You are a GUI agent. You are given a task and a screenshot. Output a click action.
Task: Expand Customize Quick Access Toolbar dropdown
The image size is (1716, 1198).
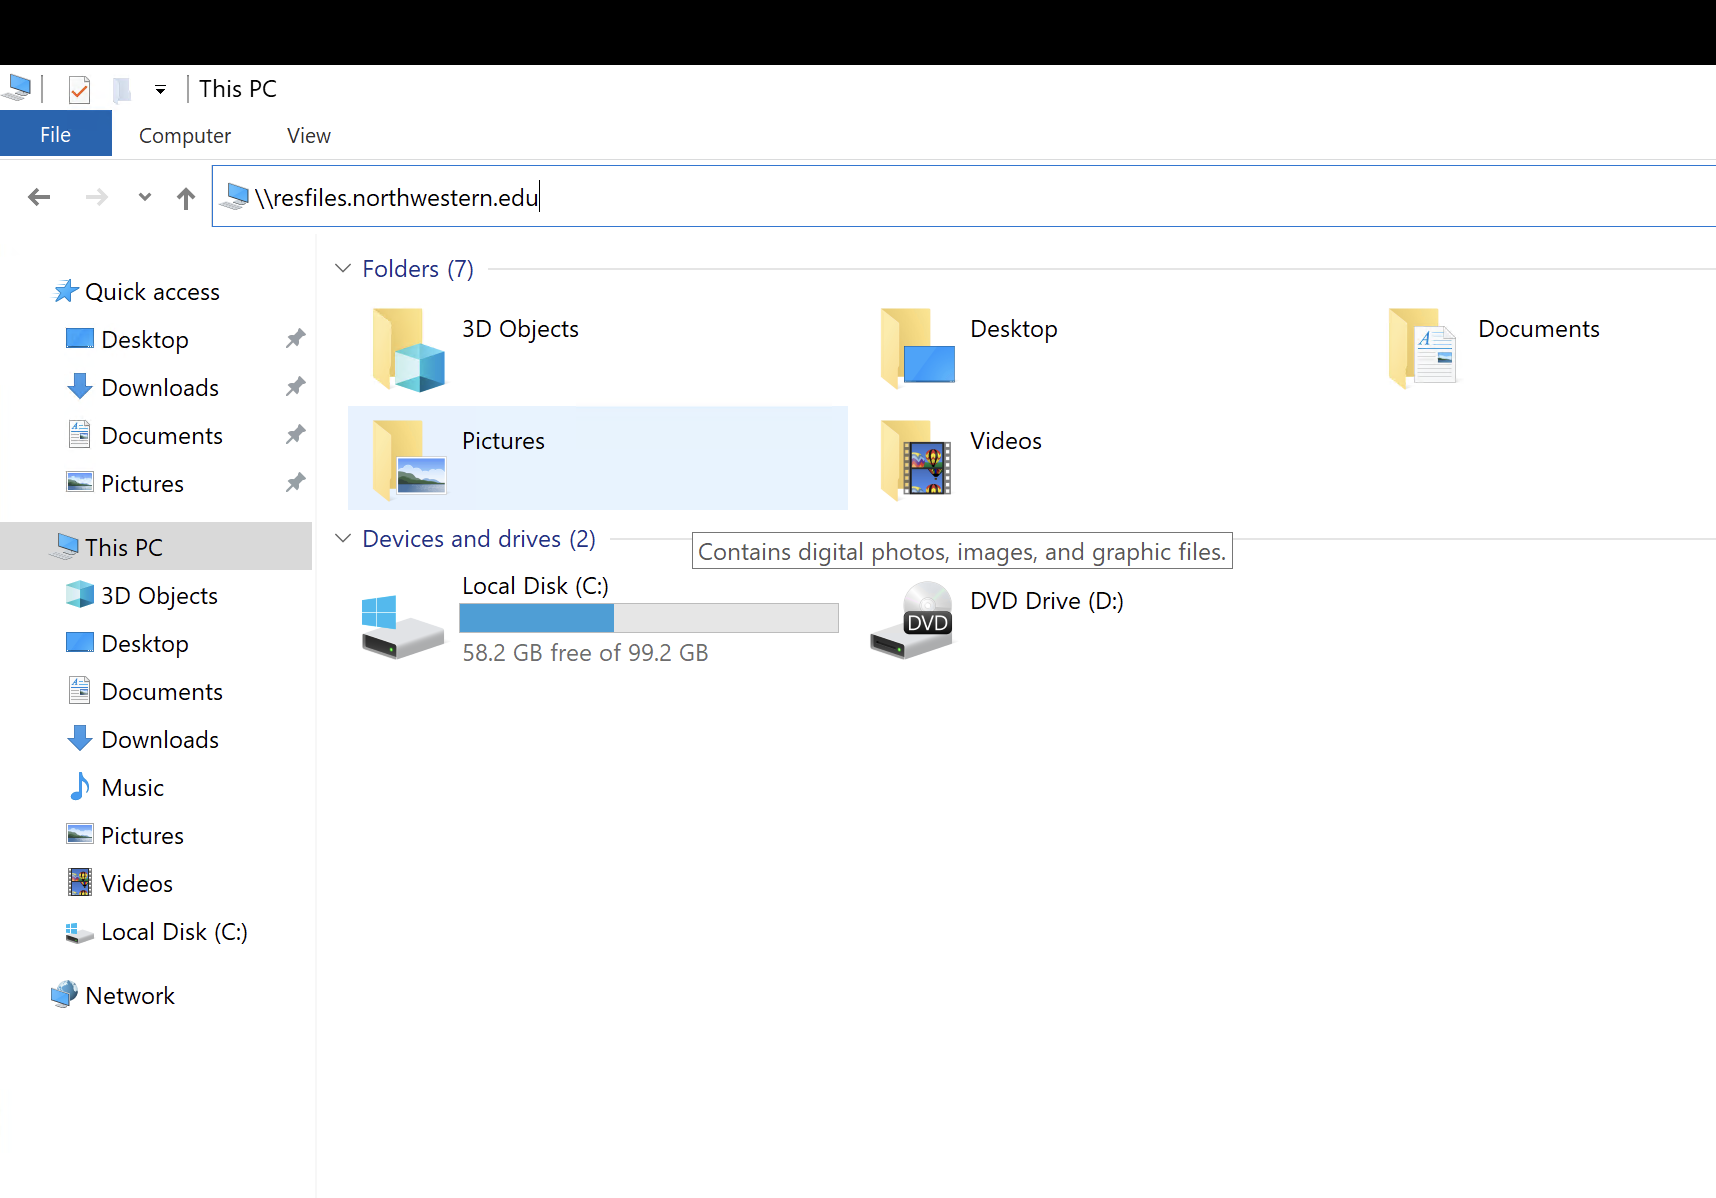click(x=160, y=90)
